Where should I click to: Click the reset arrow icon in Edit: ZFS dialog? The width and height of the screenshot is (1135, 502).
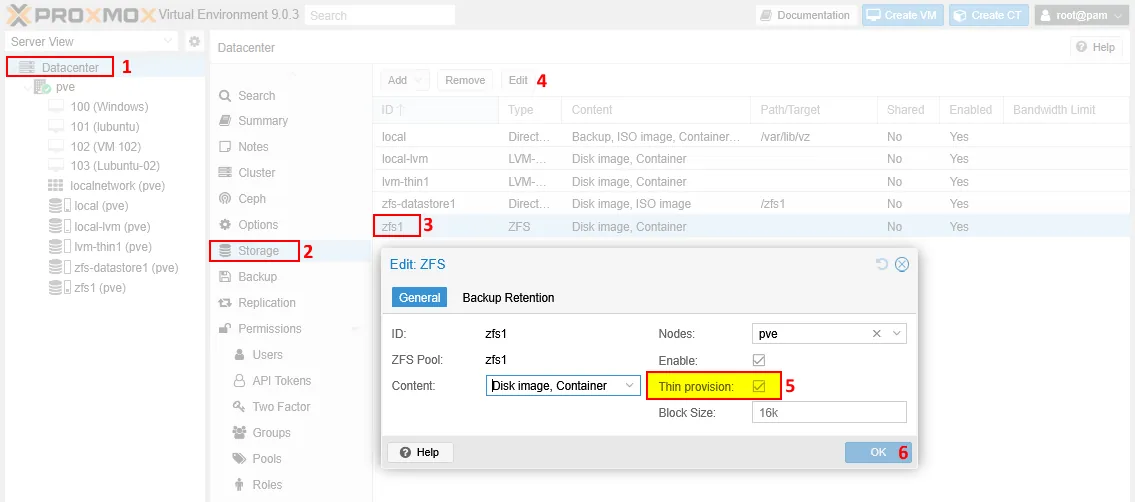(882, 264)
